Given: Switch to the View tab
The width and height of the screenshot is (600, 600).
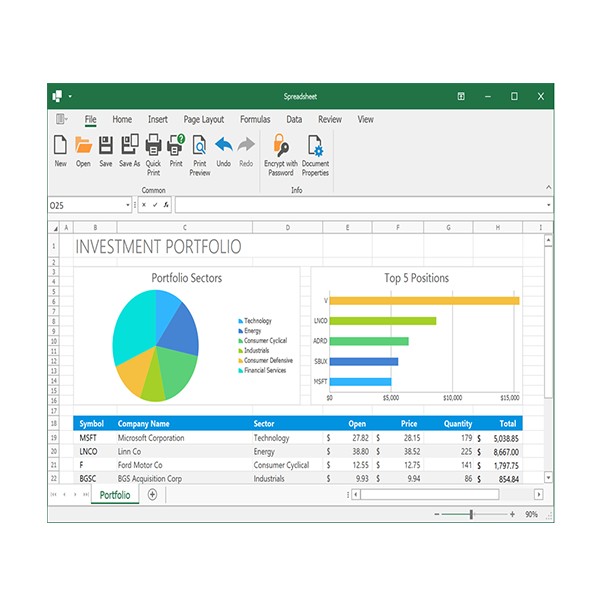Looking at the screenshot, I should pos(365,119).
